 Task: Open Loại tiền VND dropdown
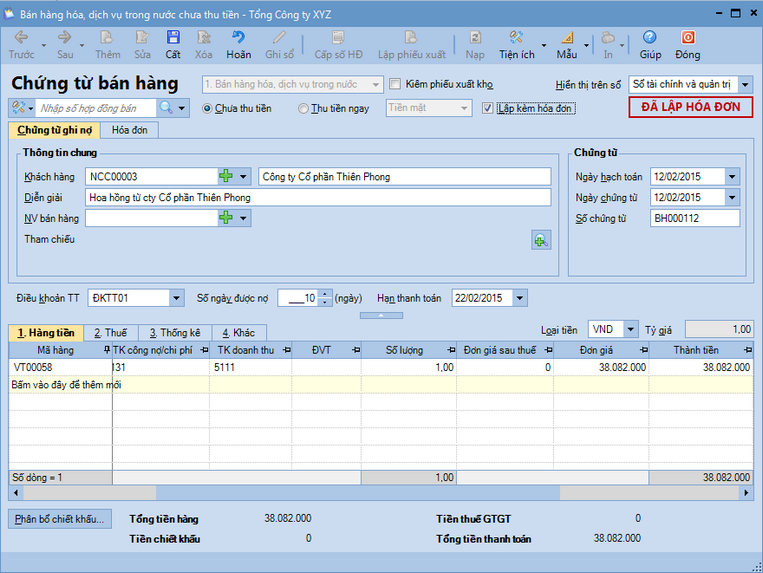point(631,329)
